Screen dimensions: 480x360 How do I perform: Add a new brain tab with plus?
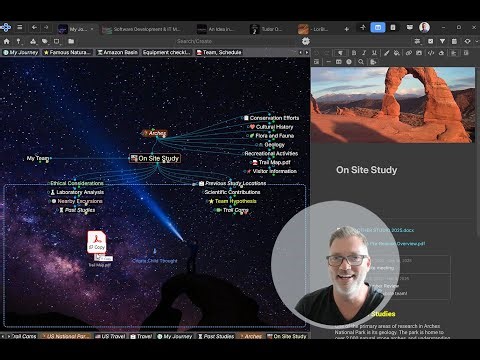click(347, 29)
